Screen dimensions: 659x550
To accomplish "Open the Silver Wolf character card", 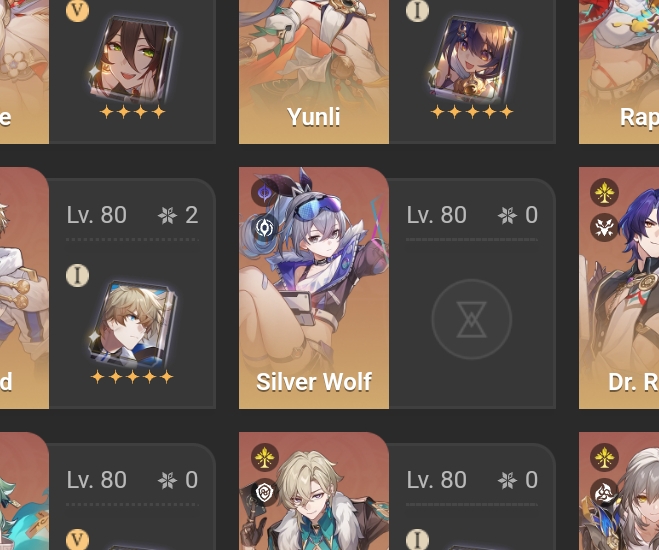I will click(314, 288).
